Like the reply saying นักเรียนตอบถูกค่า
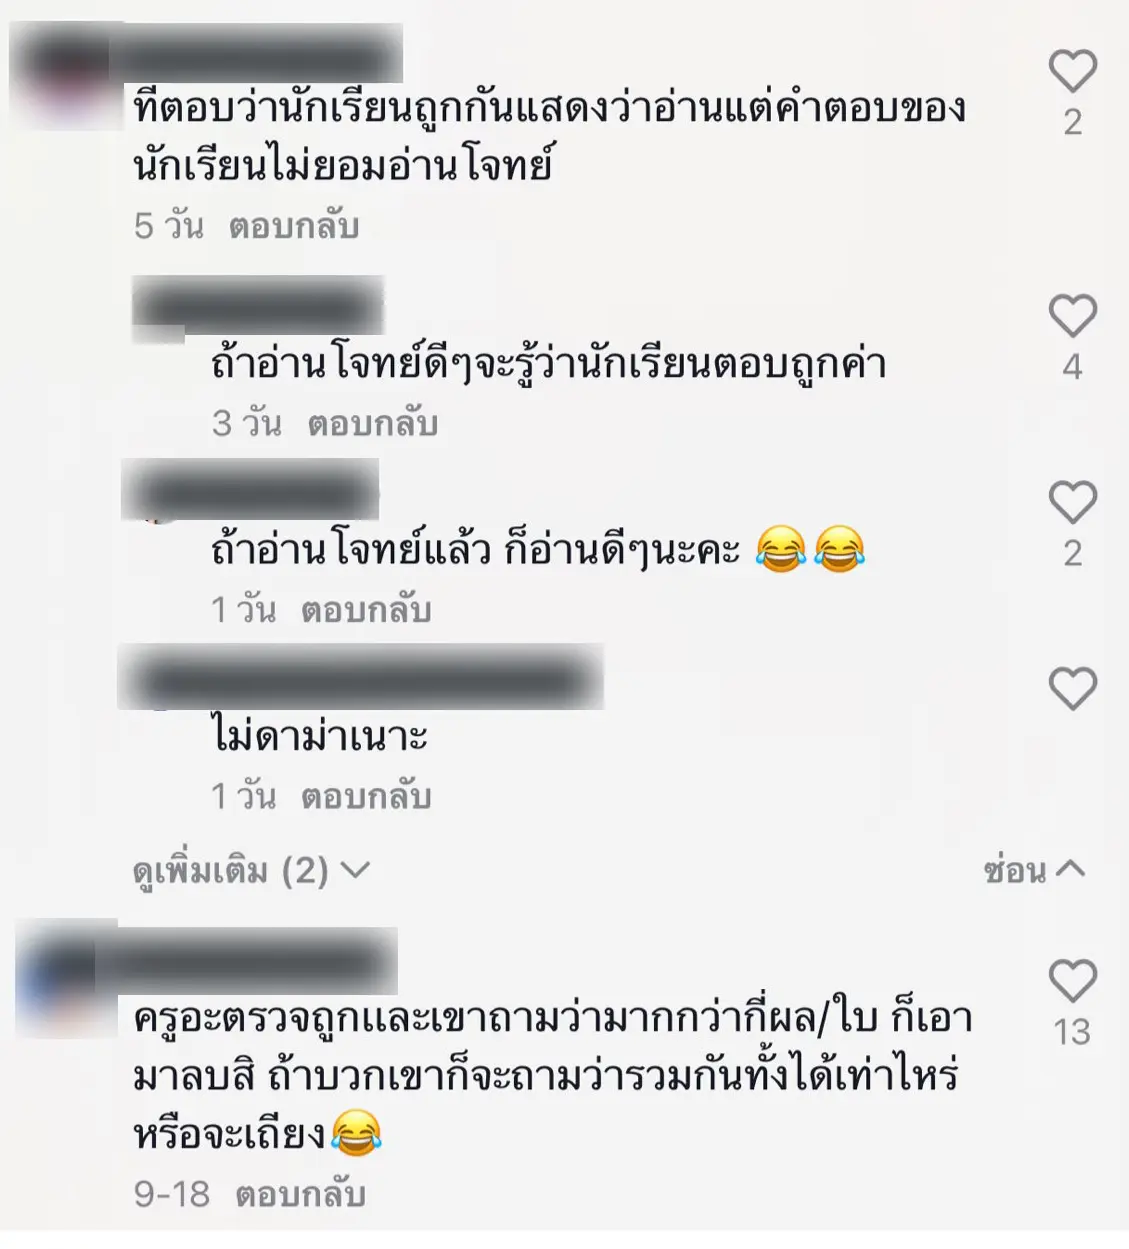The image size is (1129, 1249). pyautogui.click(x=1072, y=316)
